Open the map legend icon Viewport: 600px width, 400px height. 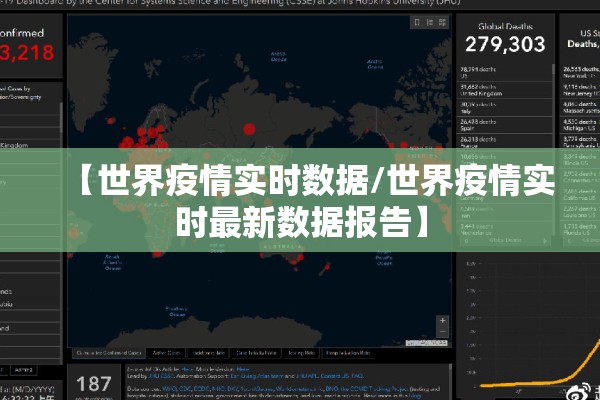(430, 23)
